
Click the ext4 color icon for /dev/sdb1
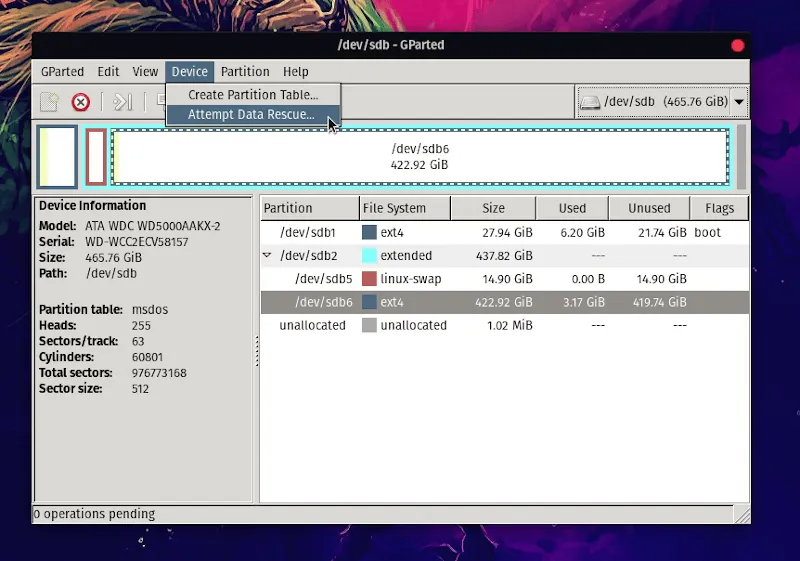click(x=369, y=233)
